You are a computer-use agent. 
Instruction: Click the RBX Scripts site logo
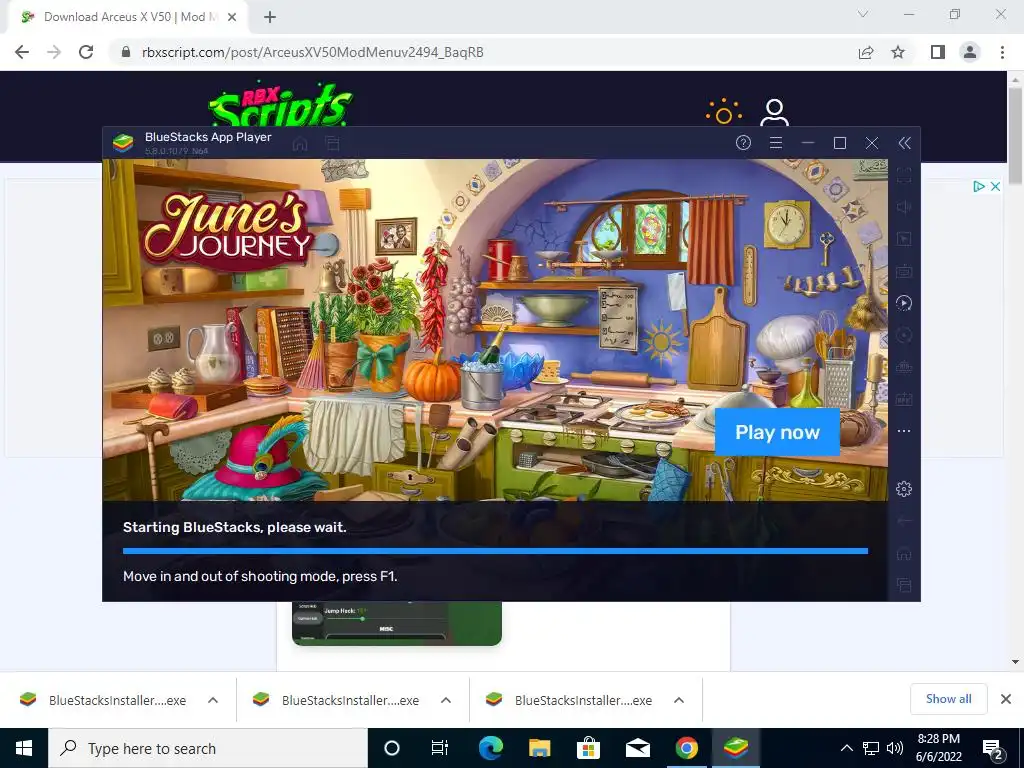pyautogui.click(x=280, y=104)
